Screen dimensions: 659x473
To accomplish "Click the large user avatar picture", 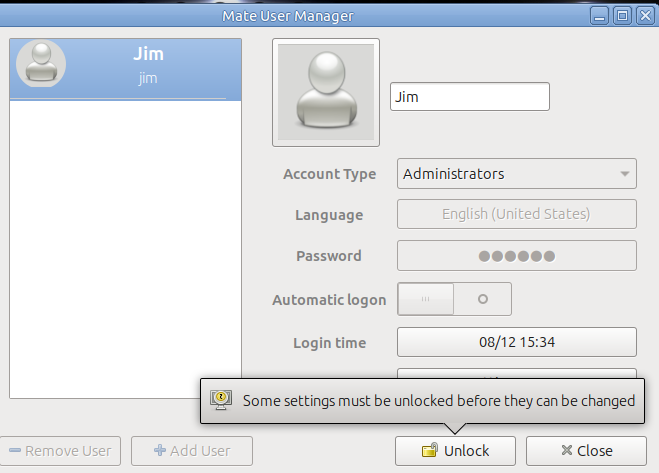I will click(x=326, y=92).
